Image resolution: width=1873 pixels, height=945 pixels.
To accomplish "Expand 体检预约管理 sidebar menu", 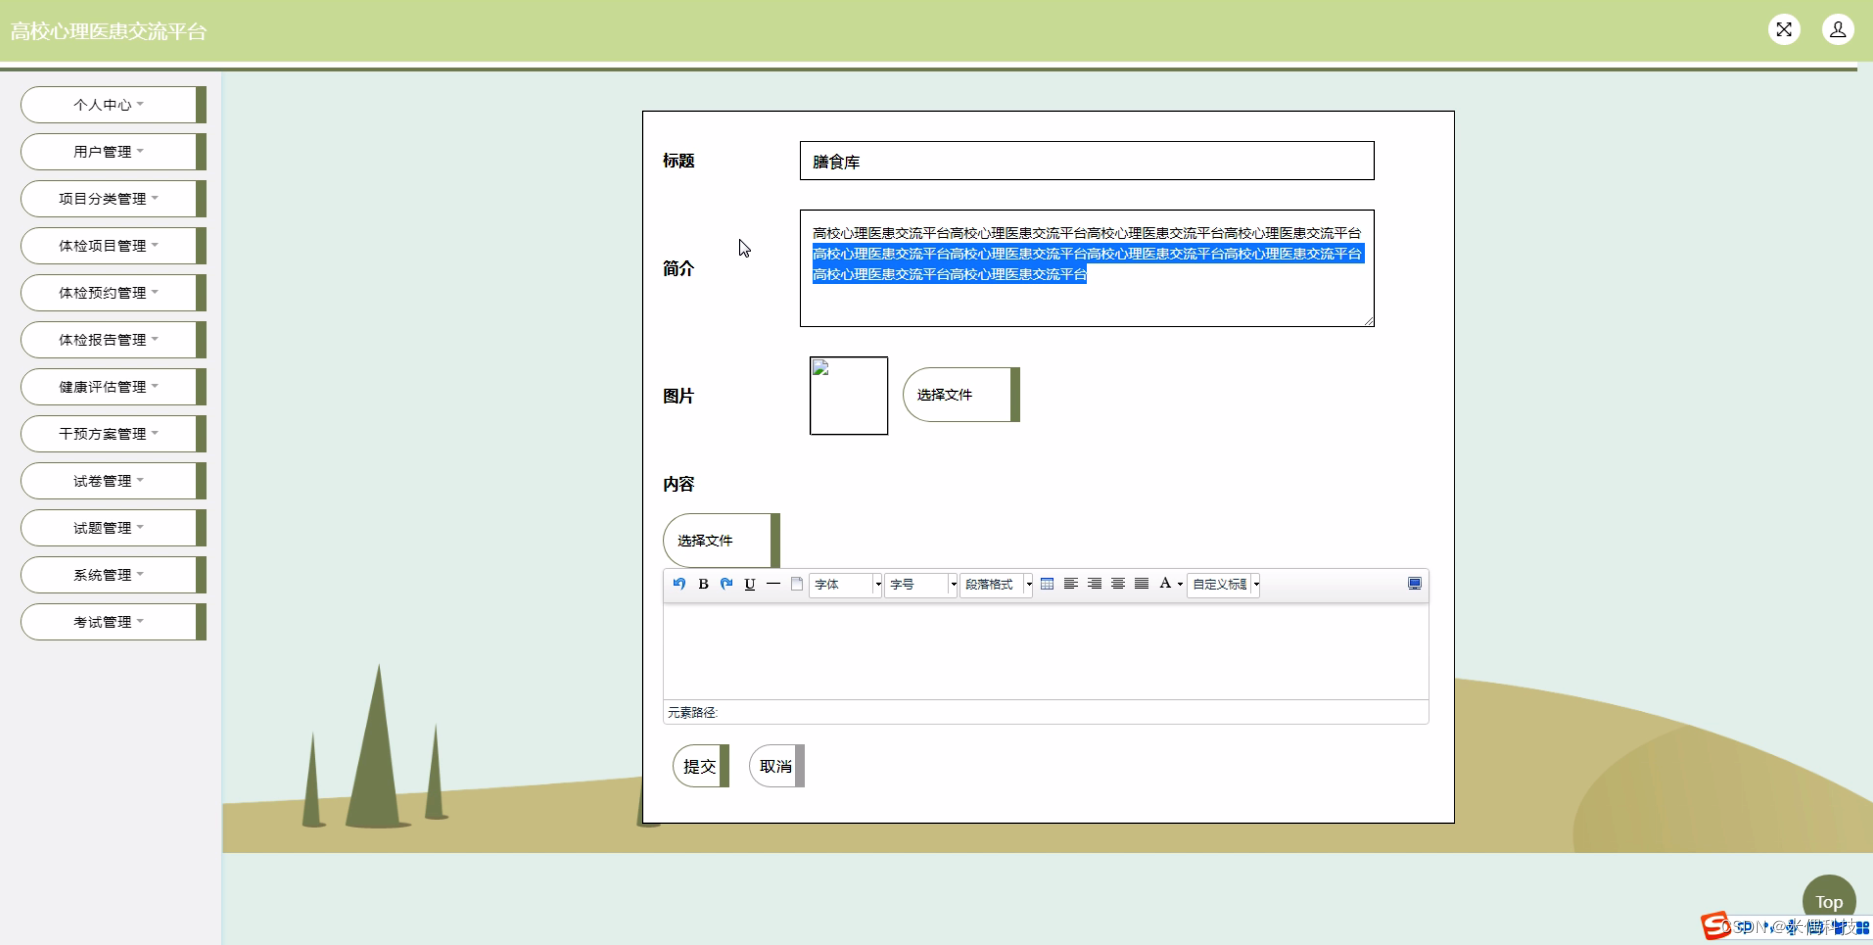I will 113,292.
